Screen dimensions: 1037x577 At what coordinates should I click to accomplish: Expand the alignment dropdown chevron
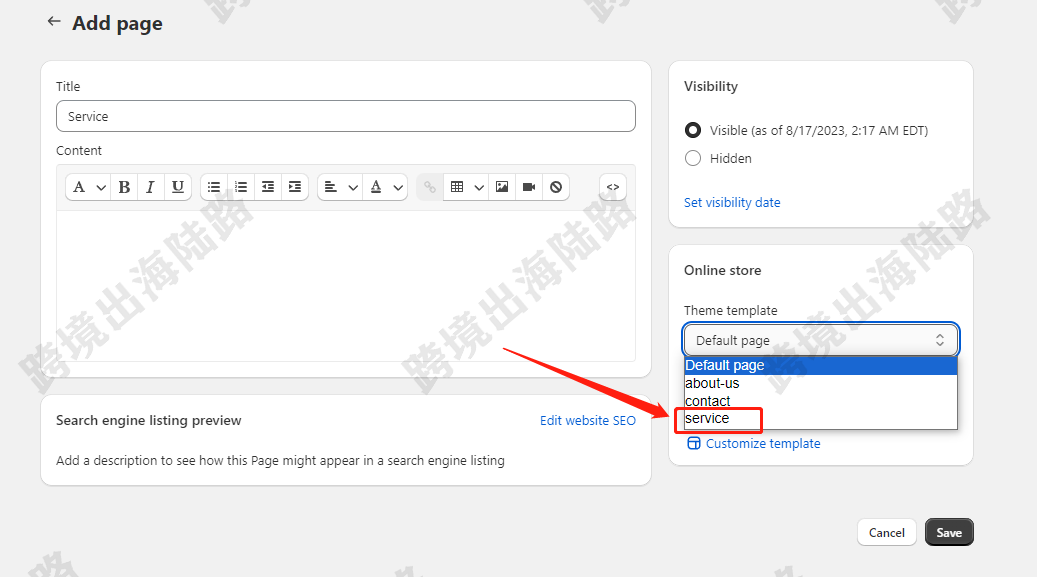[353, 187]
